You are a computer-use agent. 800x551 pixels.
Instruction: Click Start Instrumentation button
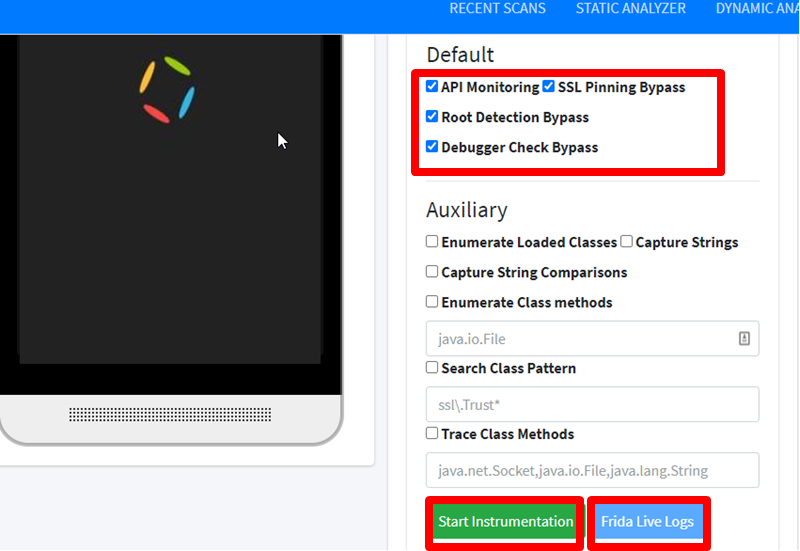point(505,521)
